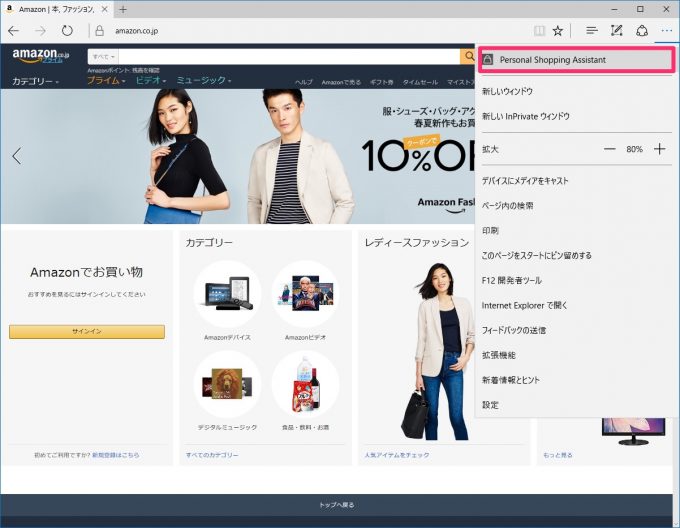Click the レディースファッション model image
The height and width of the screenshot is (528, 680).
click(438, 351)
